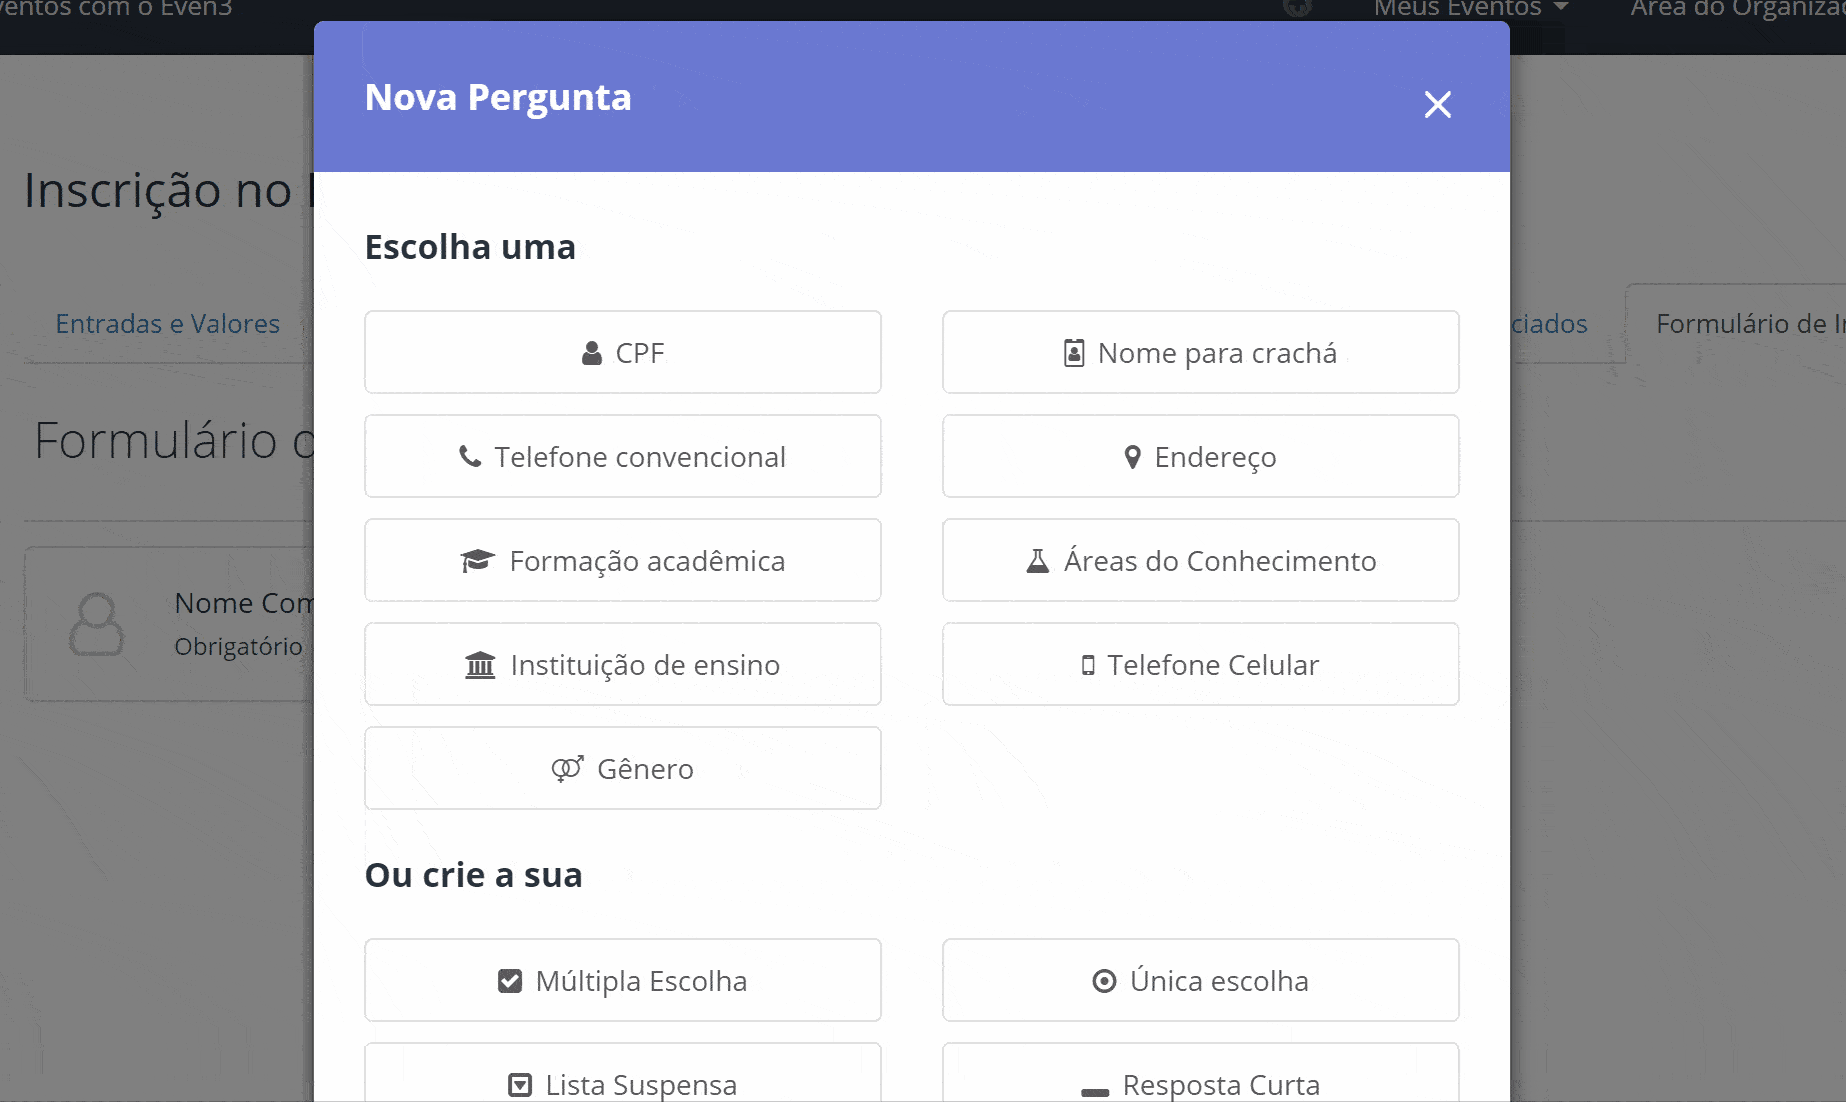Viewport: 1846px width, 1102px height.
Task: Click the gender symbols icon for Gênero
Action: point(567,768)
